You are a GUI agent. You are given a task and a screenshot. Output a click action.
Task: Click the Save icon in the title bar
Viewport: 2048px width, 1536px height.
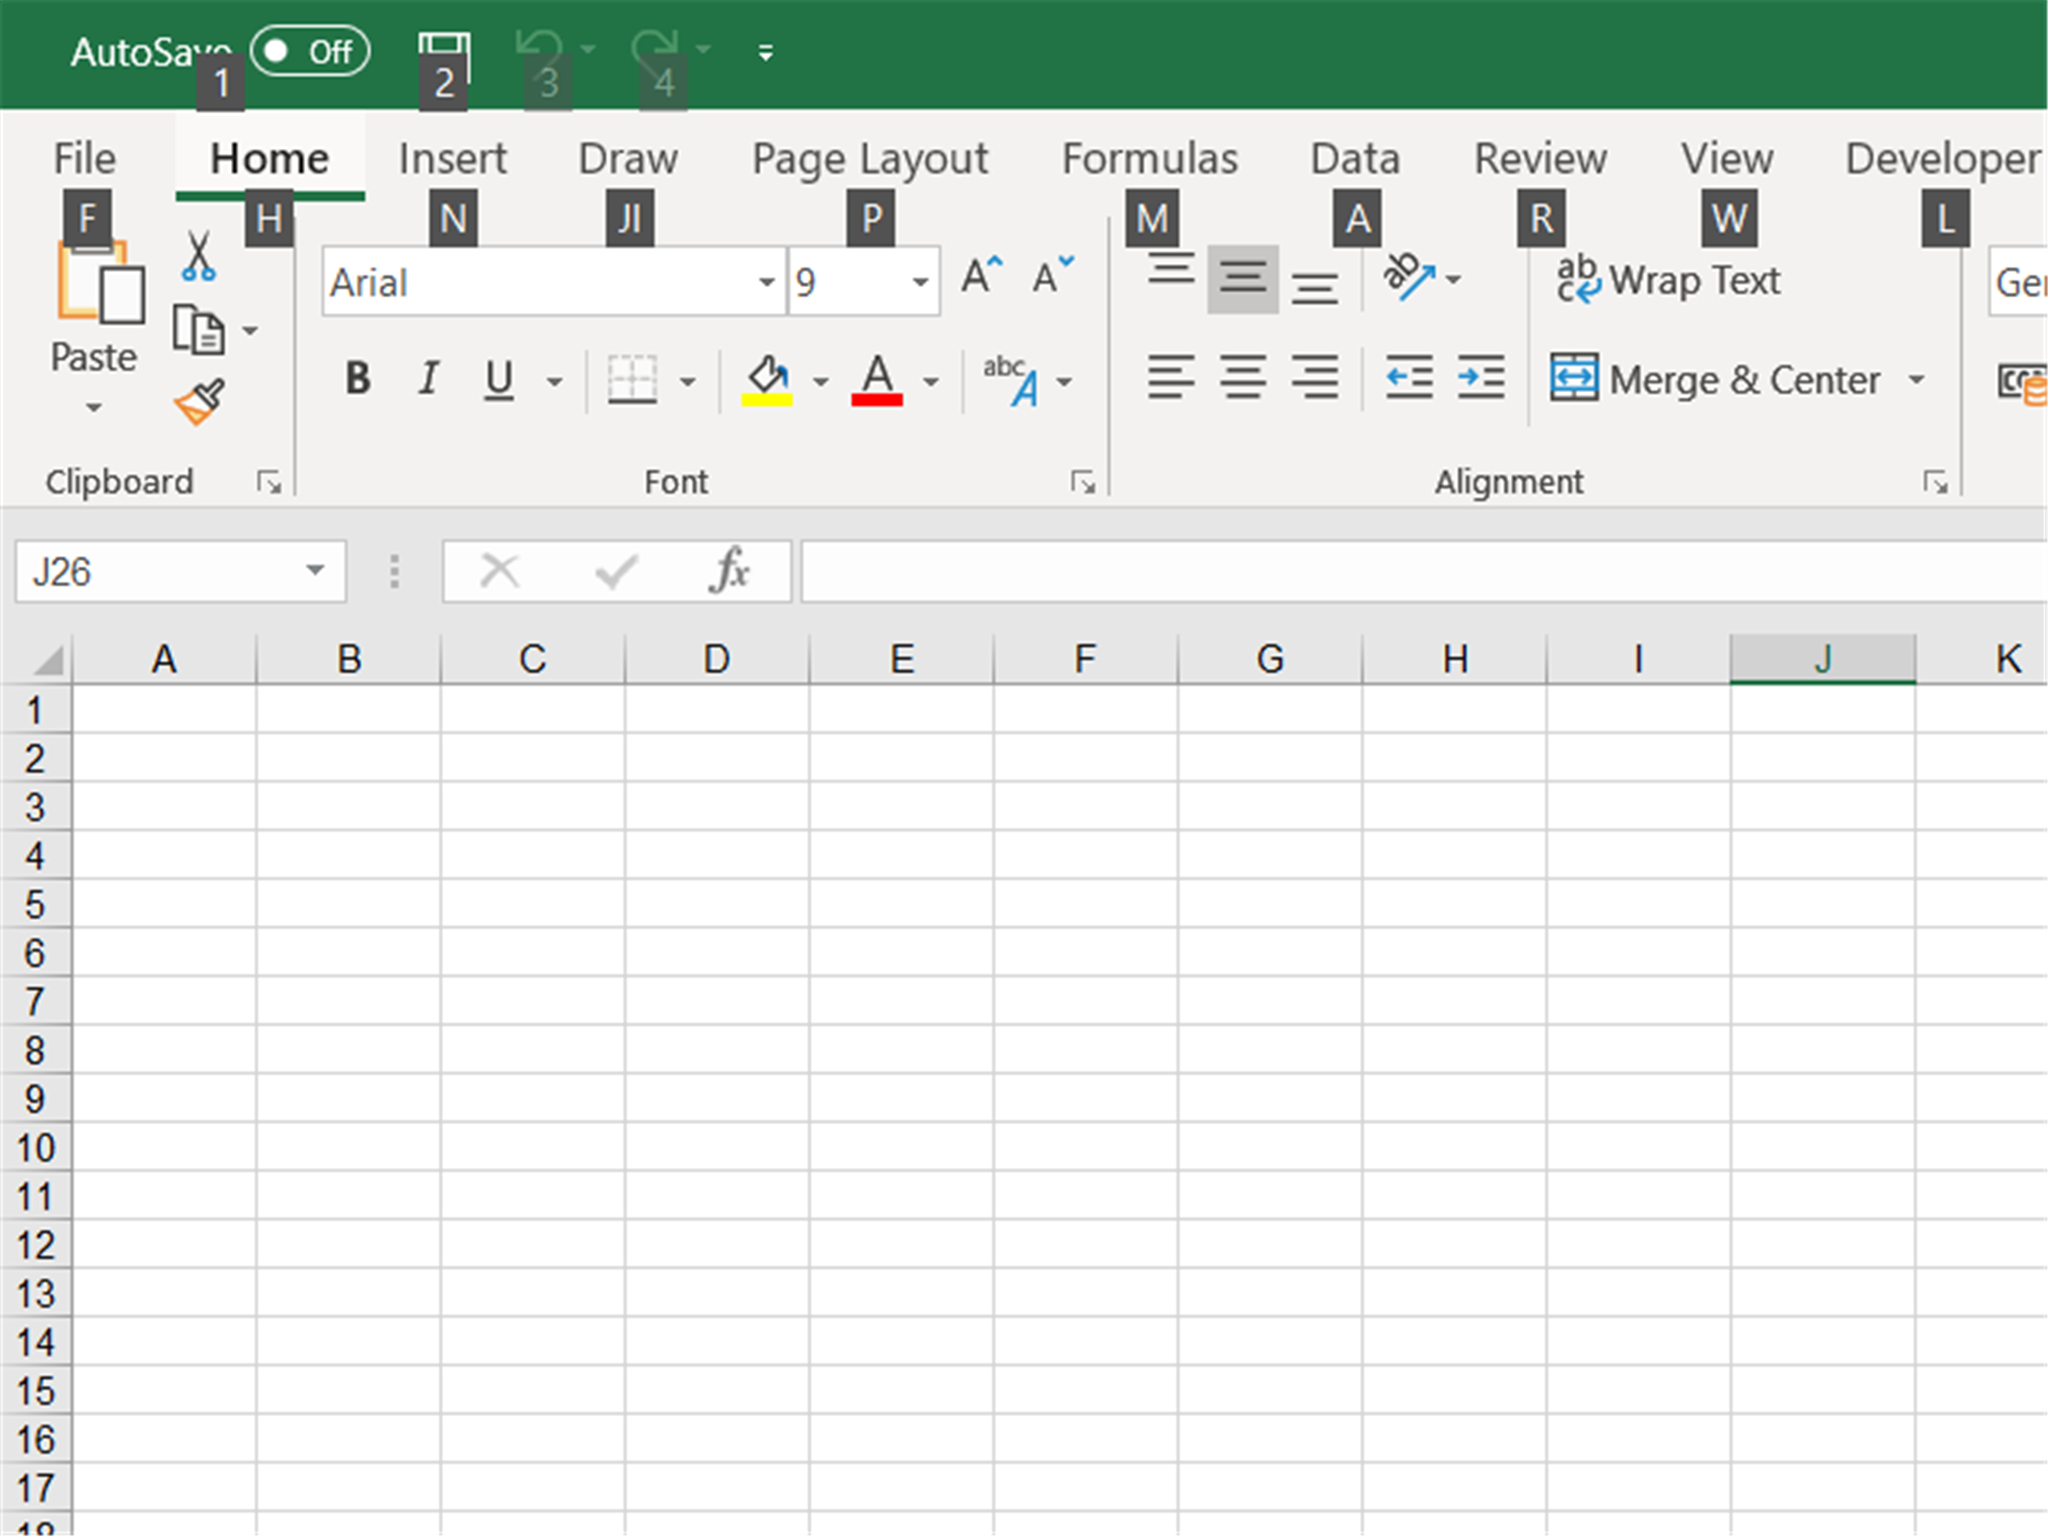click(444, 55)
